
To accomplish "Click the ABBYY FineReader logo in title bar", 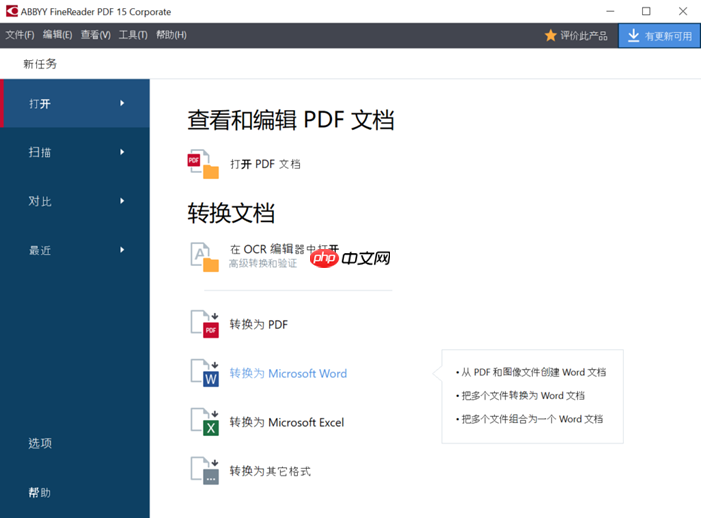I will click(12, 11).
